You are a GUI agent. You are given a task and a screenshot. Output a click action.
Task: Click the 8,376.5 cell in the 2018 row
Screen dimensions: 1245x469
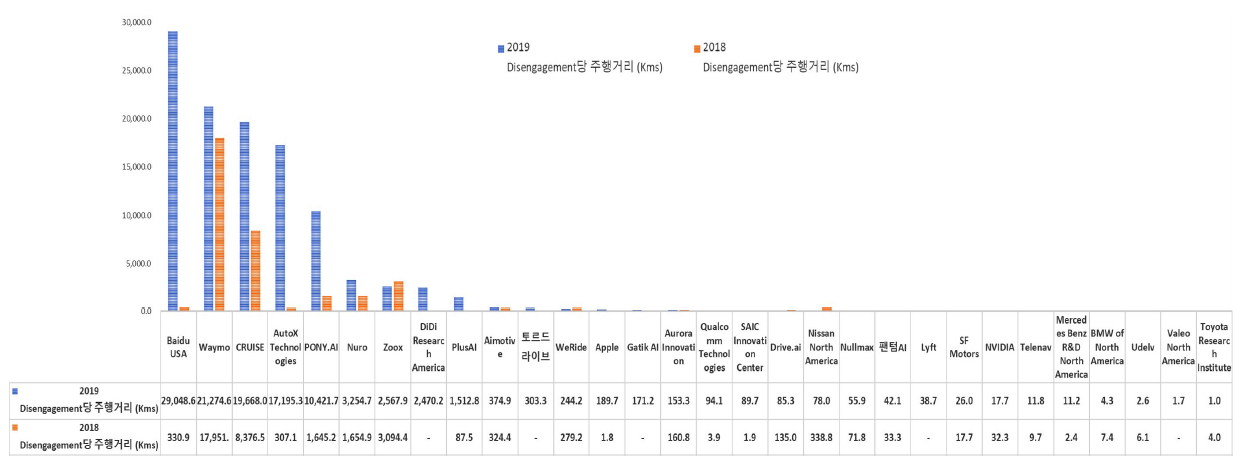[x=250, y=437]
